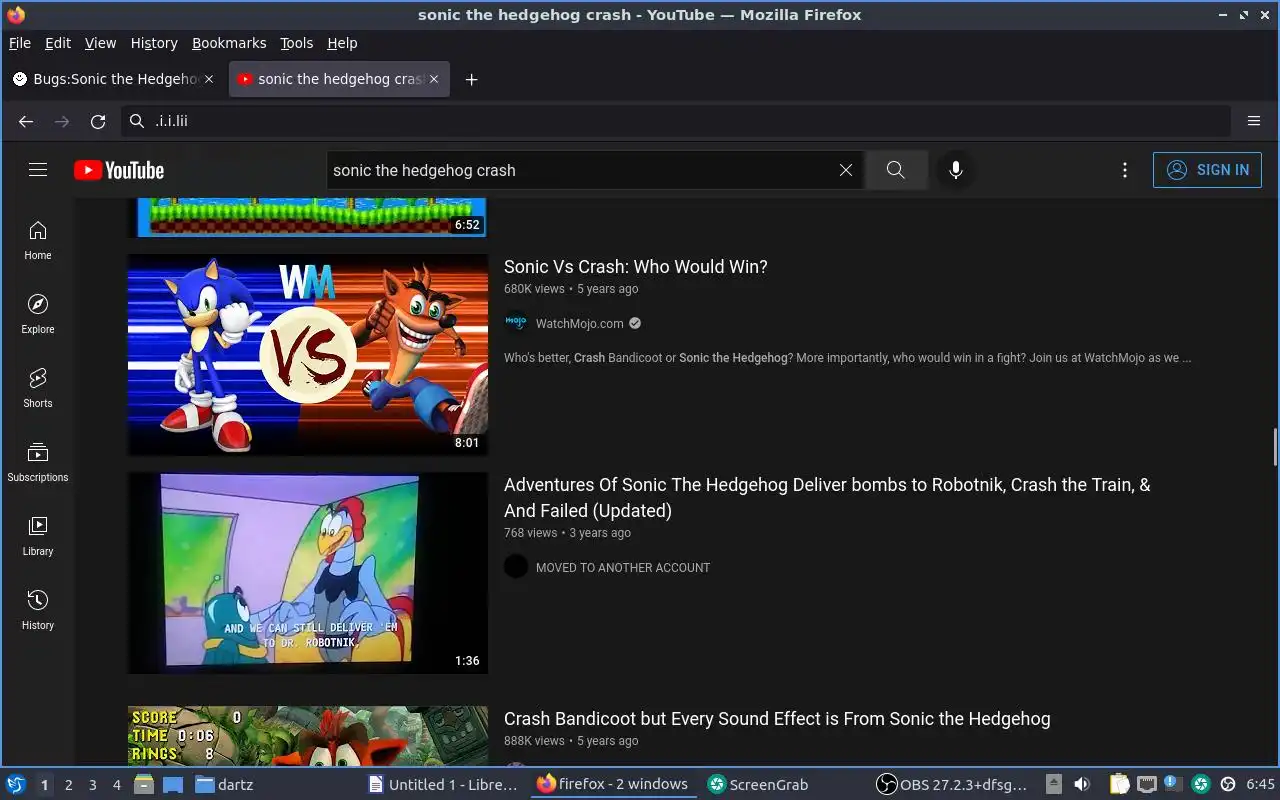The height and width of the screenshot is (800, 1280).
Task: Switch to Bugs:Sonic the Hedgehog tab
Action: tap(113, 79)
